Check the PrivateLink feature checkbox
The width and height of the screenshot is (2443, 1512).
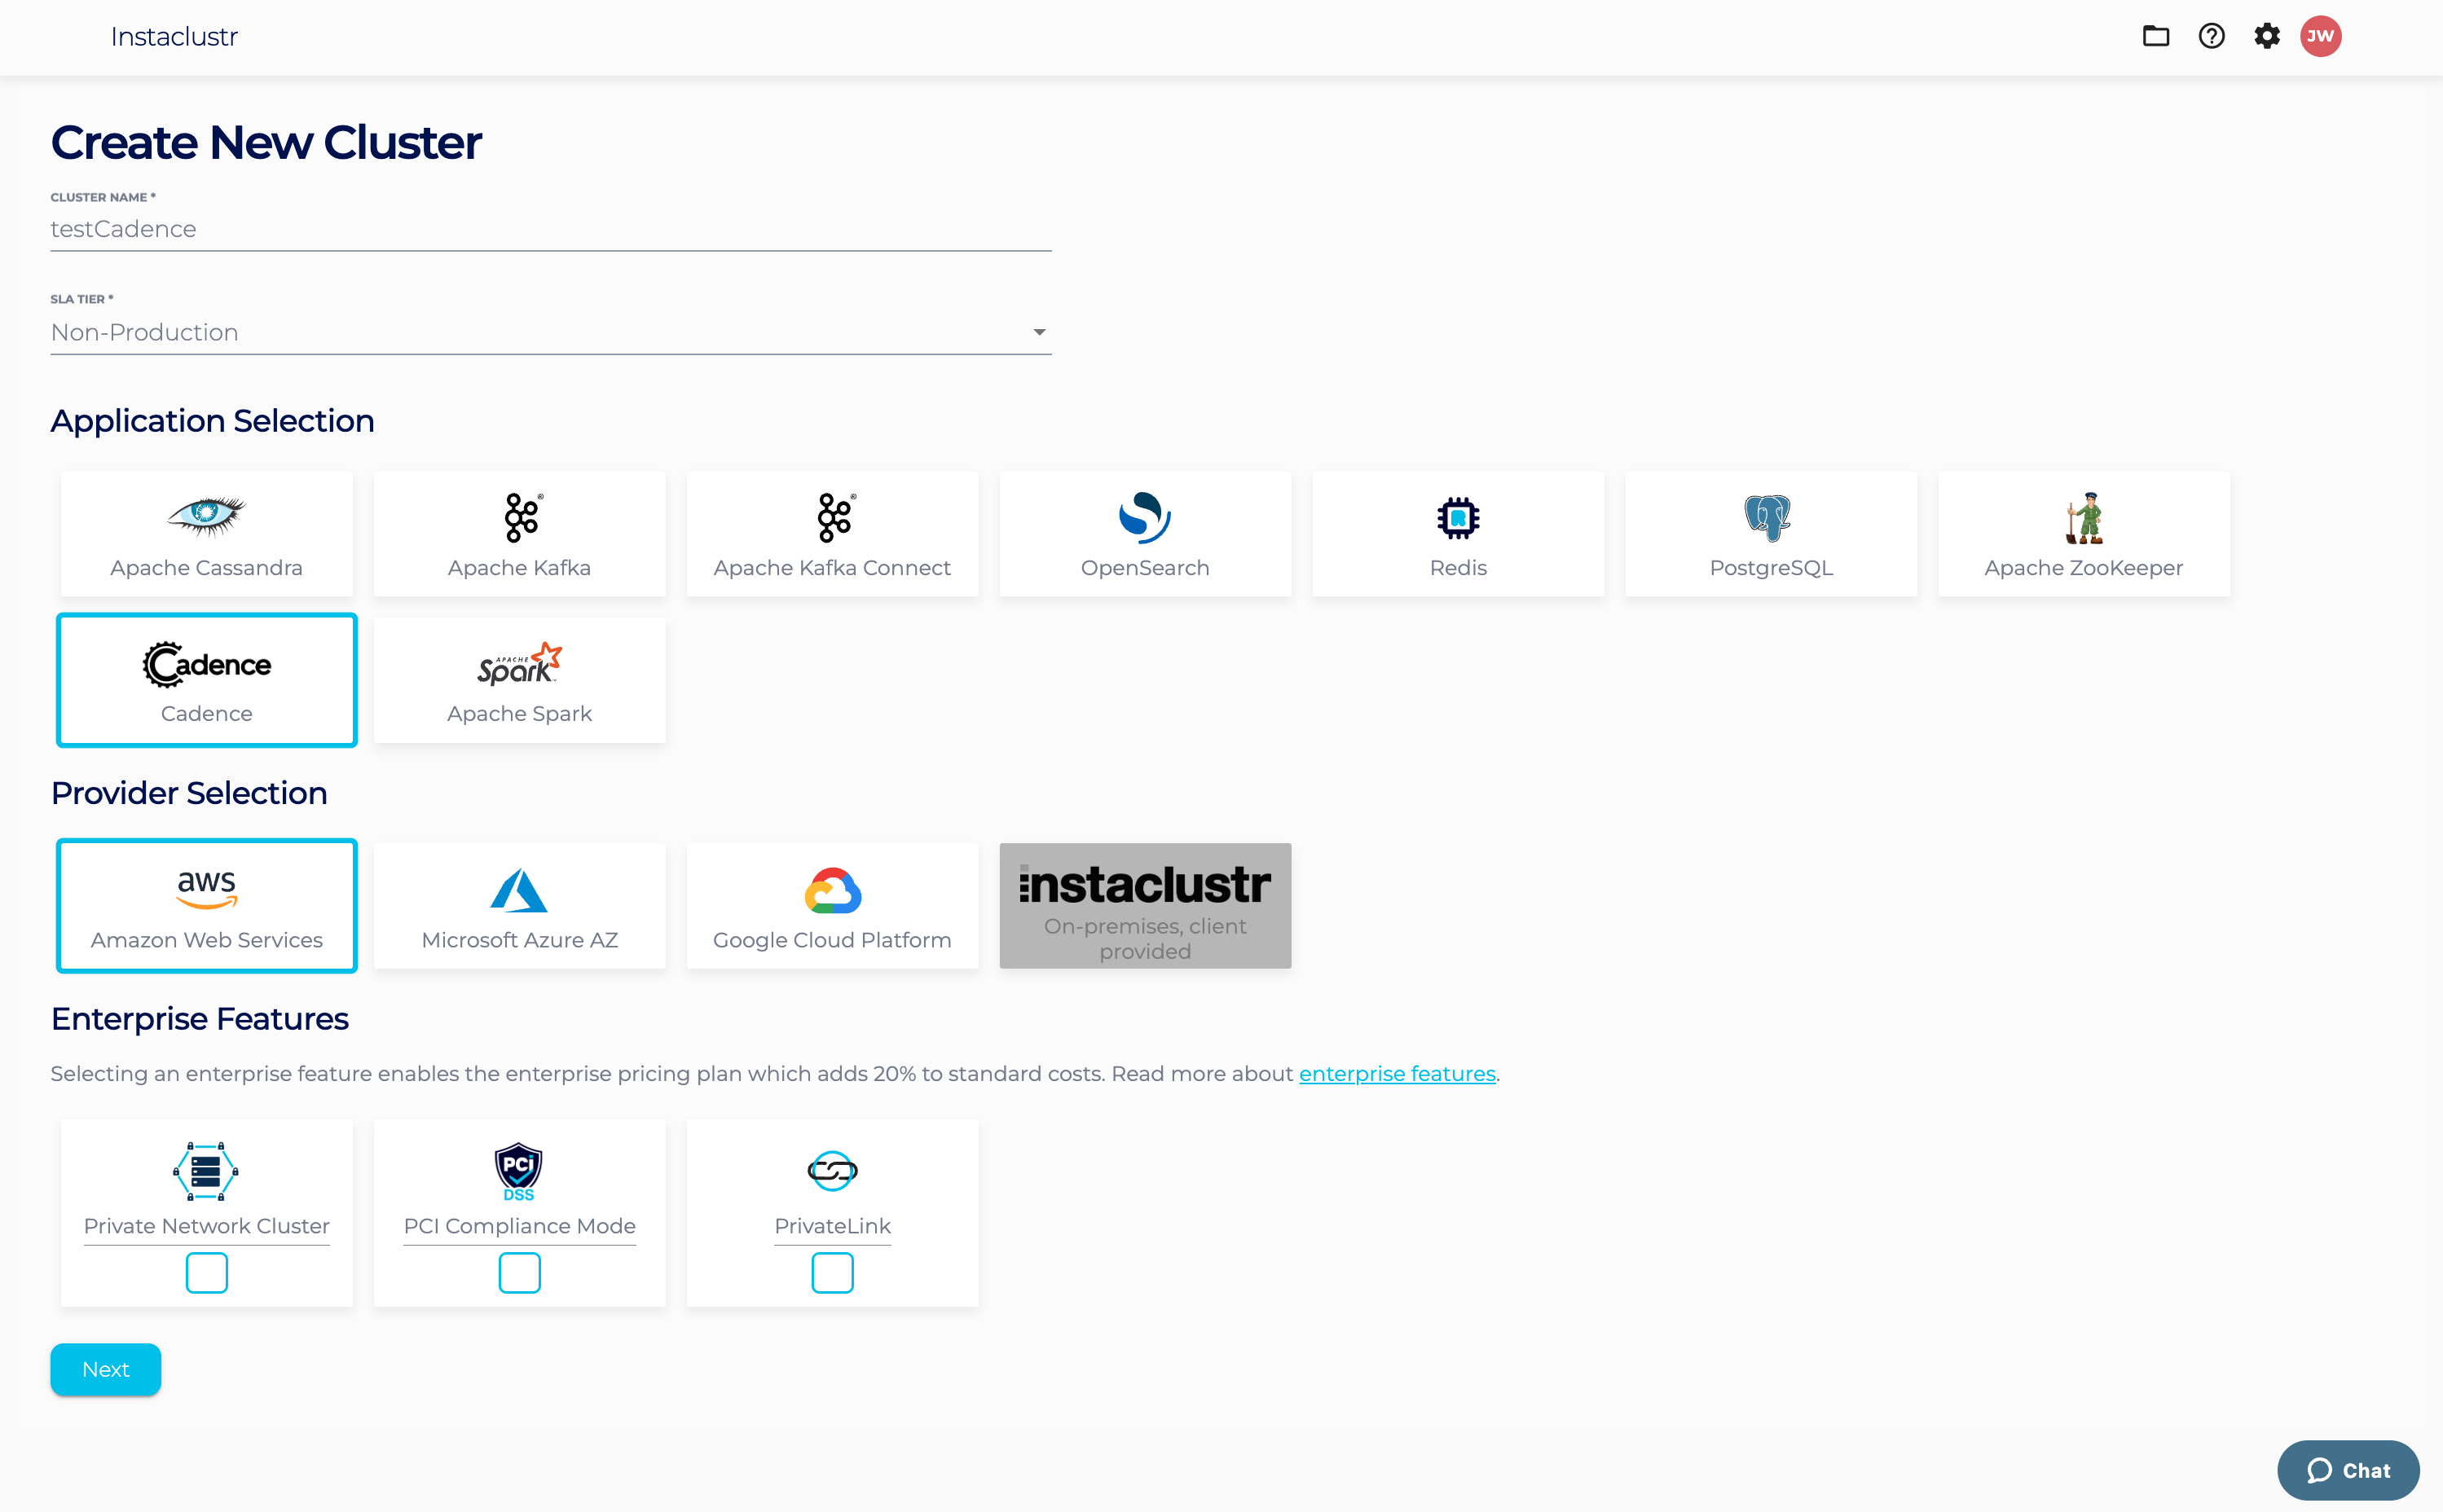[832, 1272]
